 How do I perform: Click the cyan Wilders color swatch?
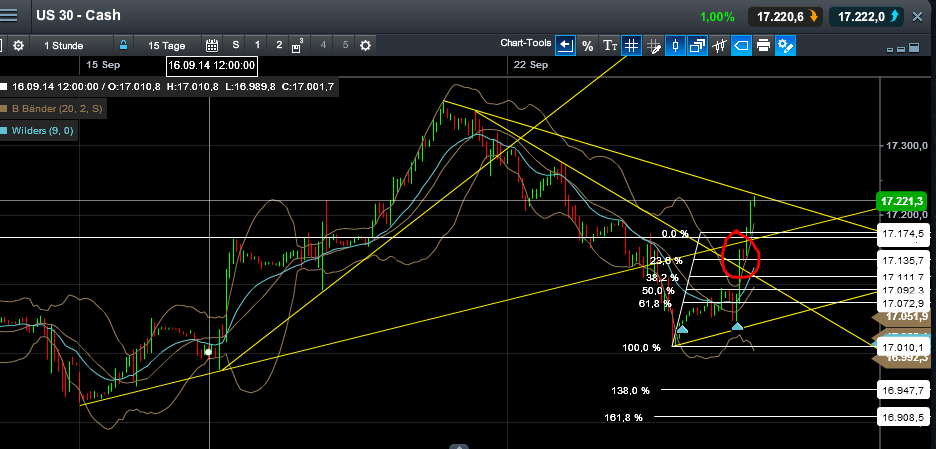coord(4,130)
